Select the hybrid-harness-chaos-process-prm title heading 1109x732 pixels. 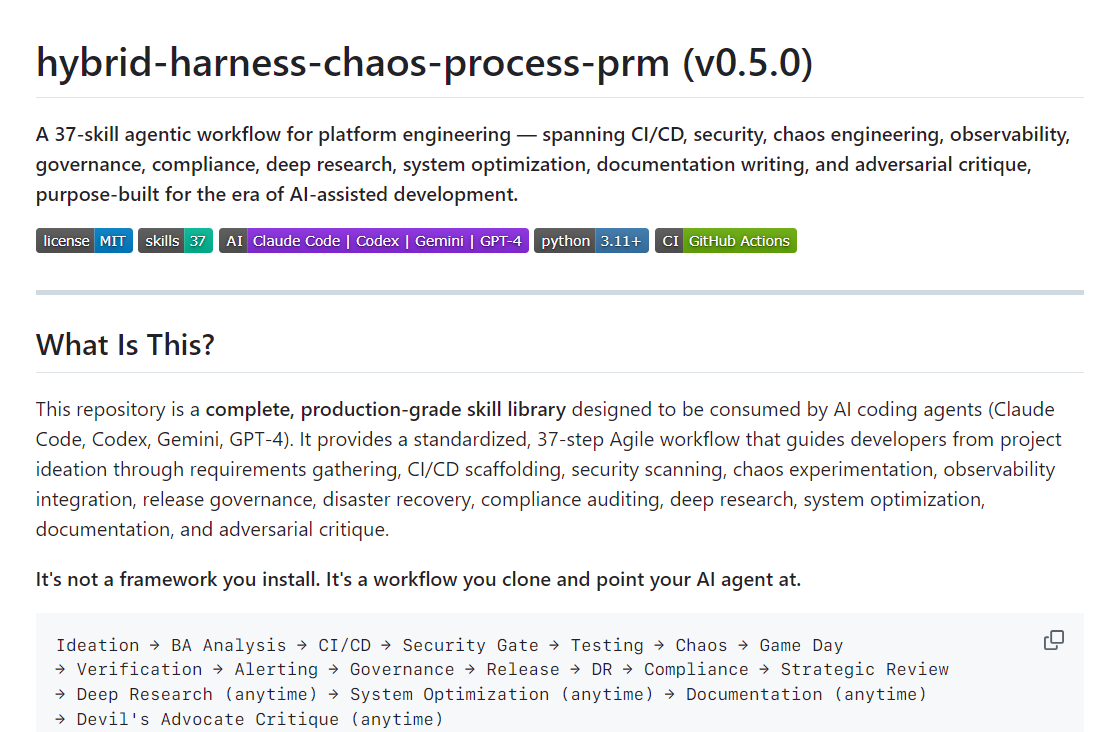[x=424, y=62]
